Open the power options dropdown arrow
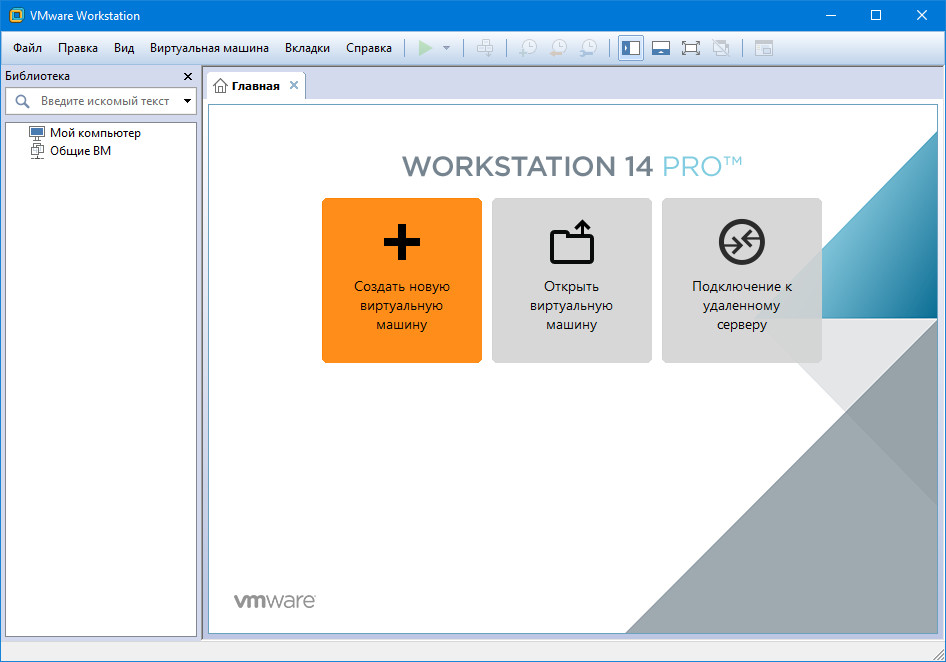The width and height of the screenshot is (946, 662). (446, 48)
